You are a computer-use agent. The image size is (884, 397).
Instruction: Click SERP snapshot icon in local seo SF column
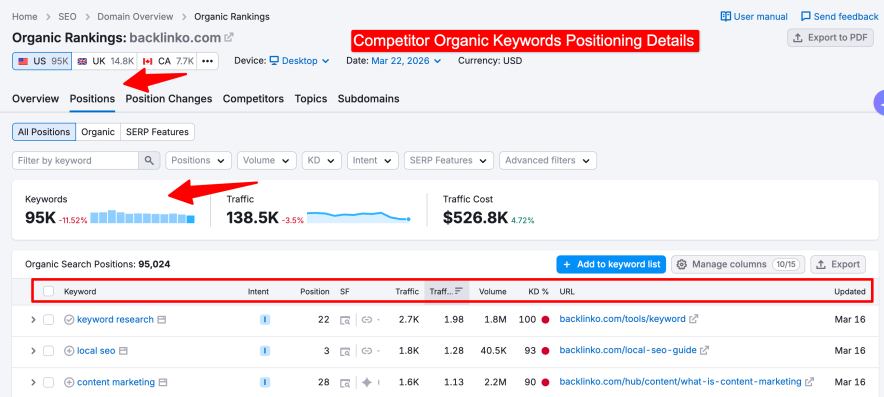click(x=345, y=351)
